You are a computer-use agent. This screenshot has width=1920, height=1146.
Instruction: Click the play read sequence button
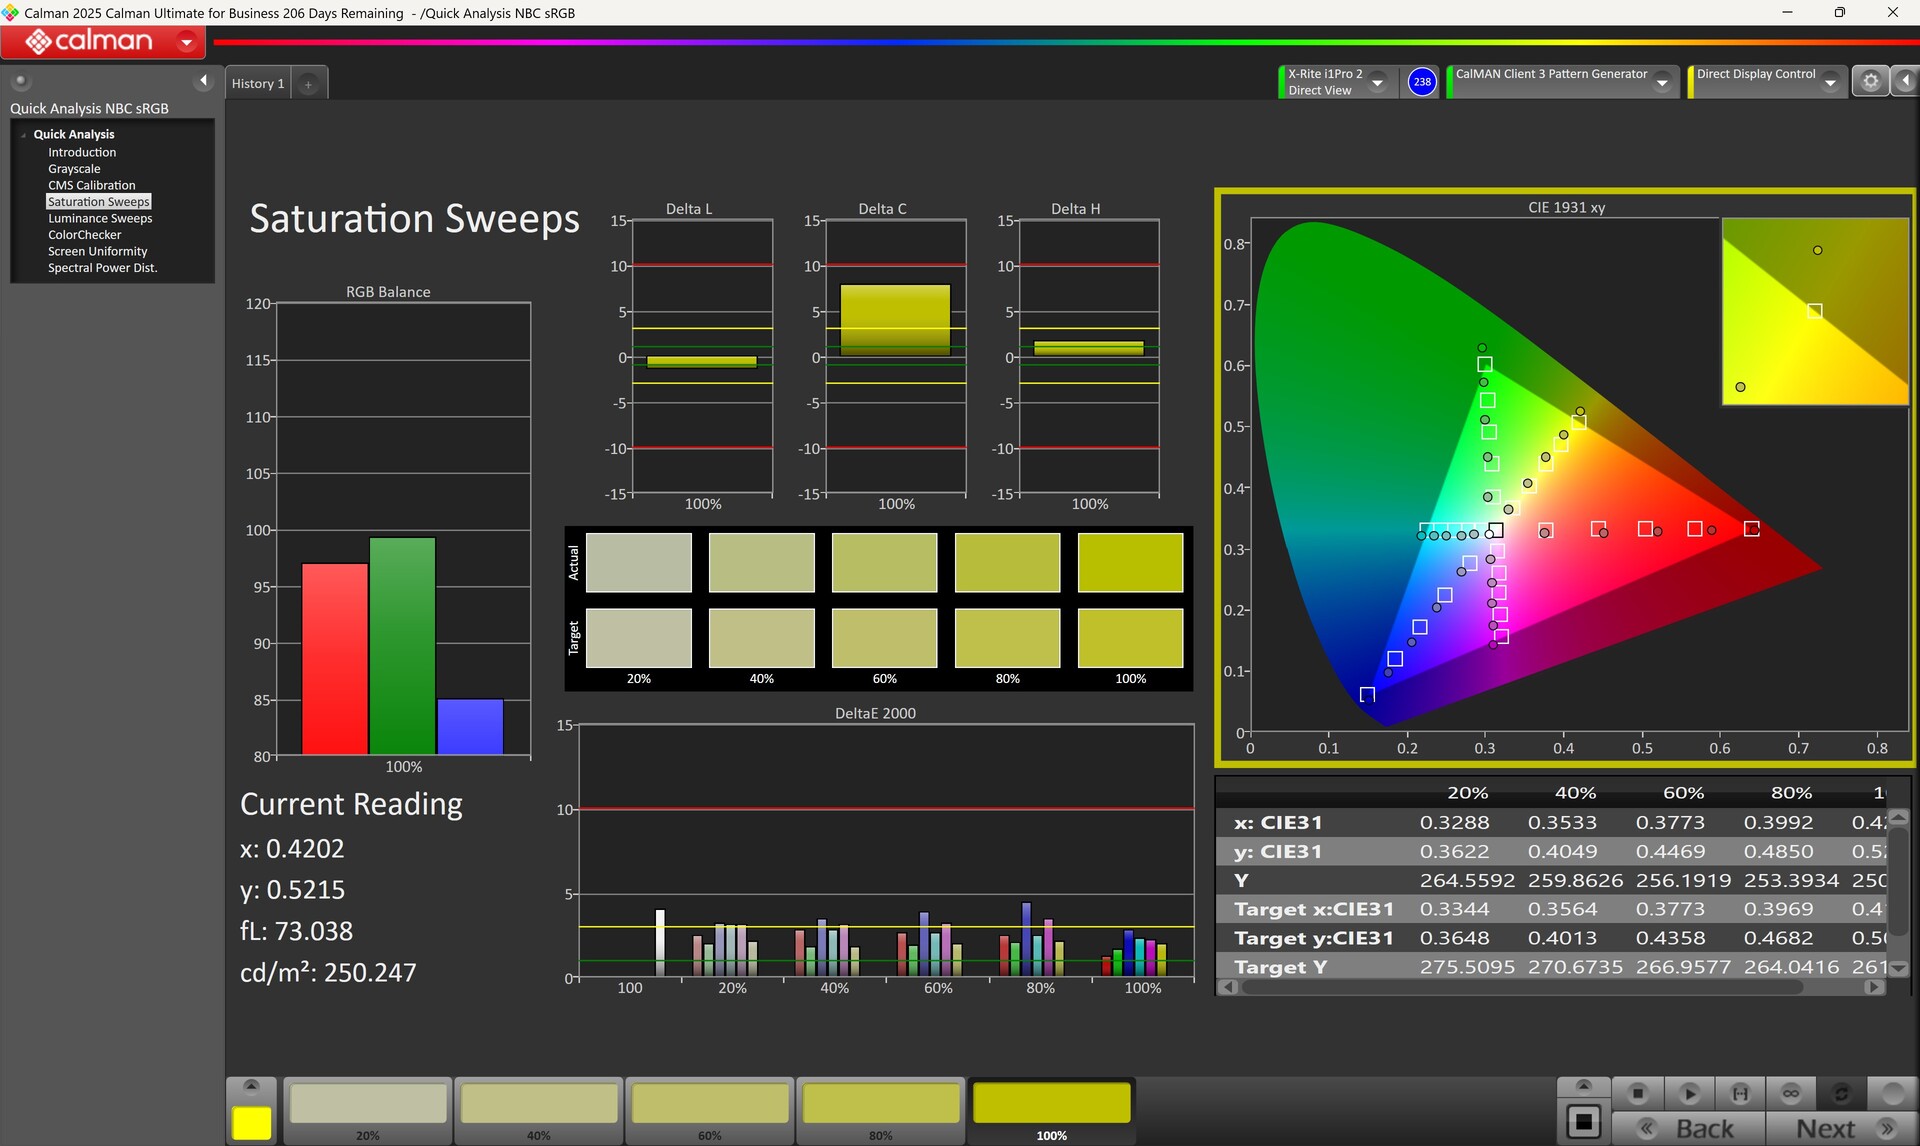(x=1689, y=1093)
